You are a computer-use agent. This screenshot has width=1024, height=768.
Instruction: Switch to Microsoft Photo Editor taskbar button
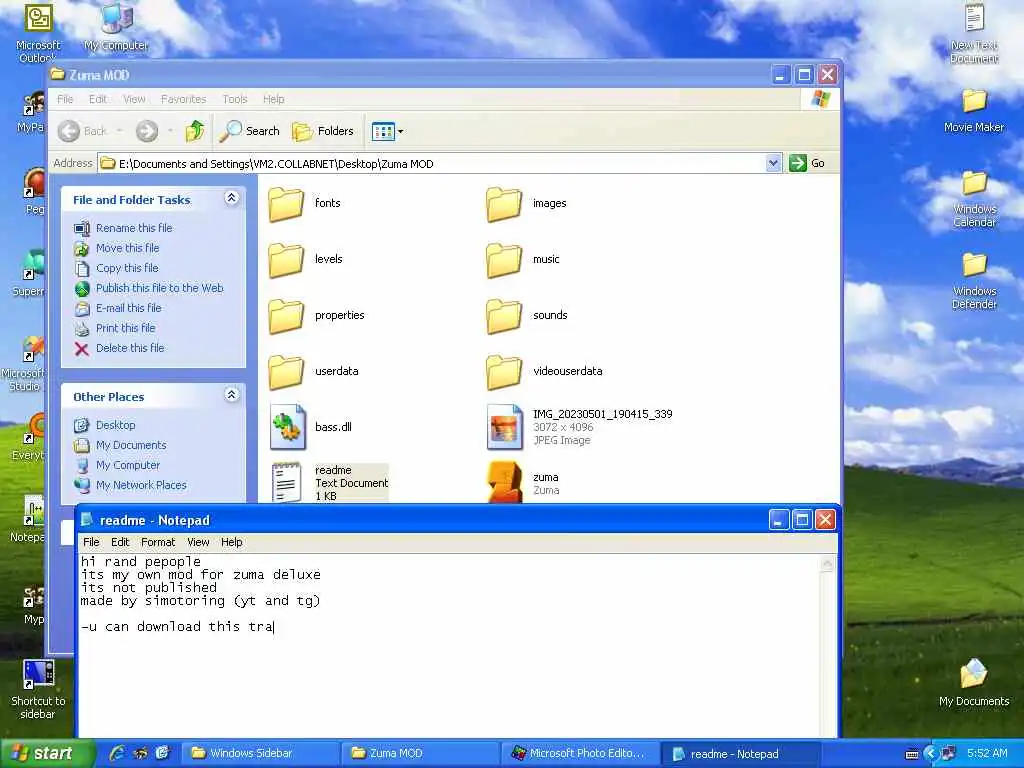(x=581, y=754)
